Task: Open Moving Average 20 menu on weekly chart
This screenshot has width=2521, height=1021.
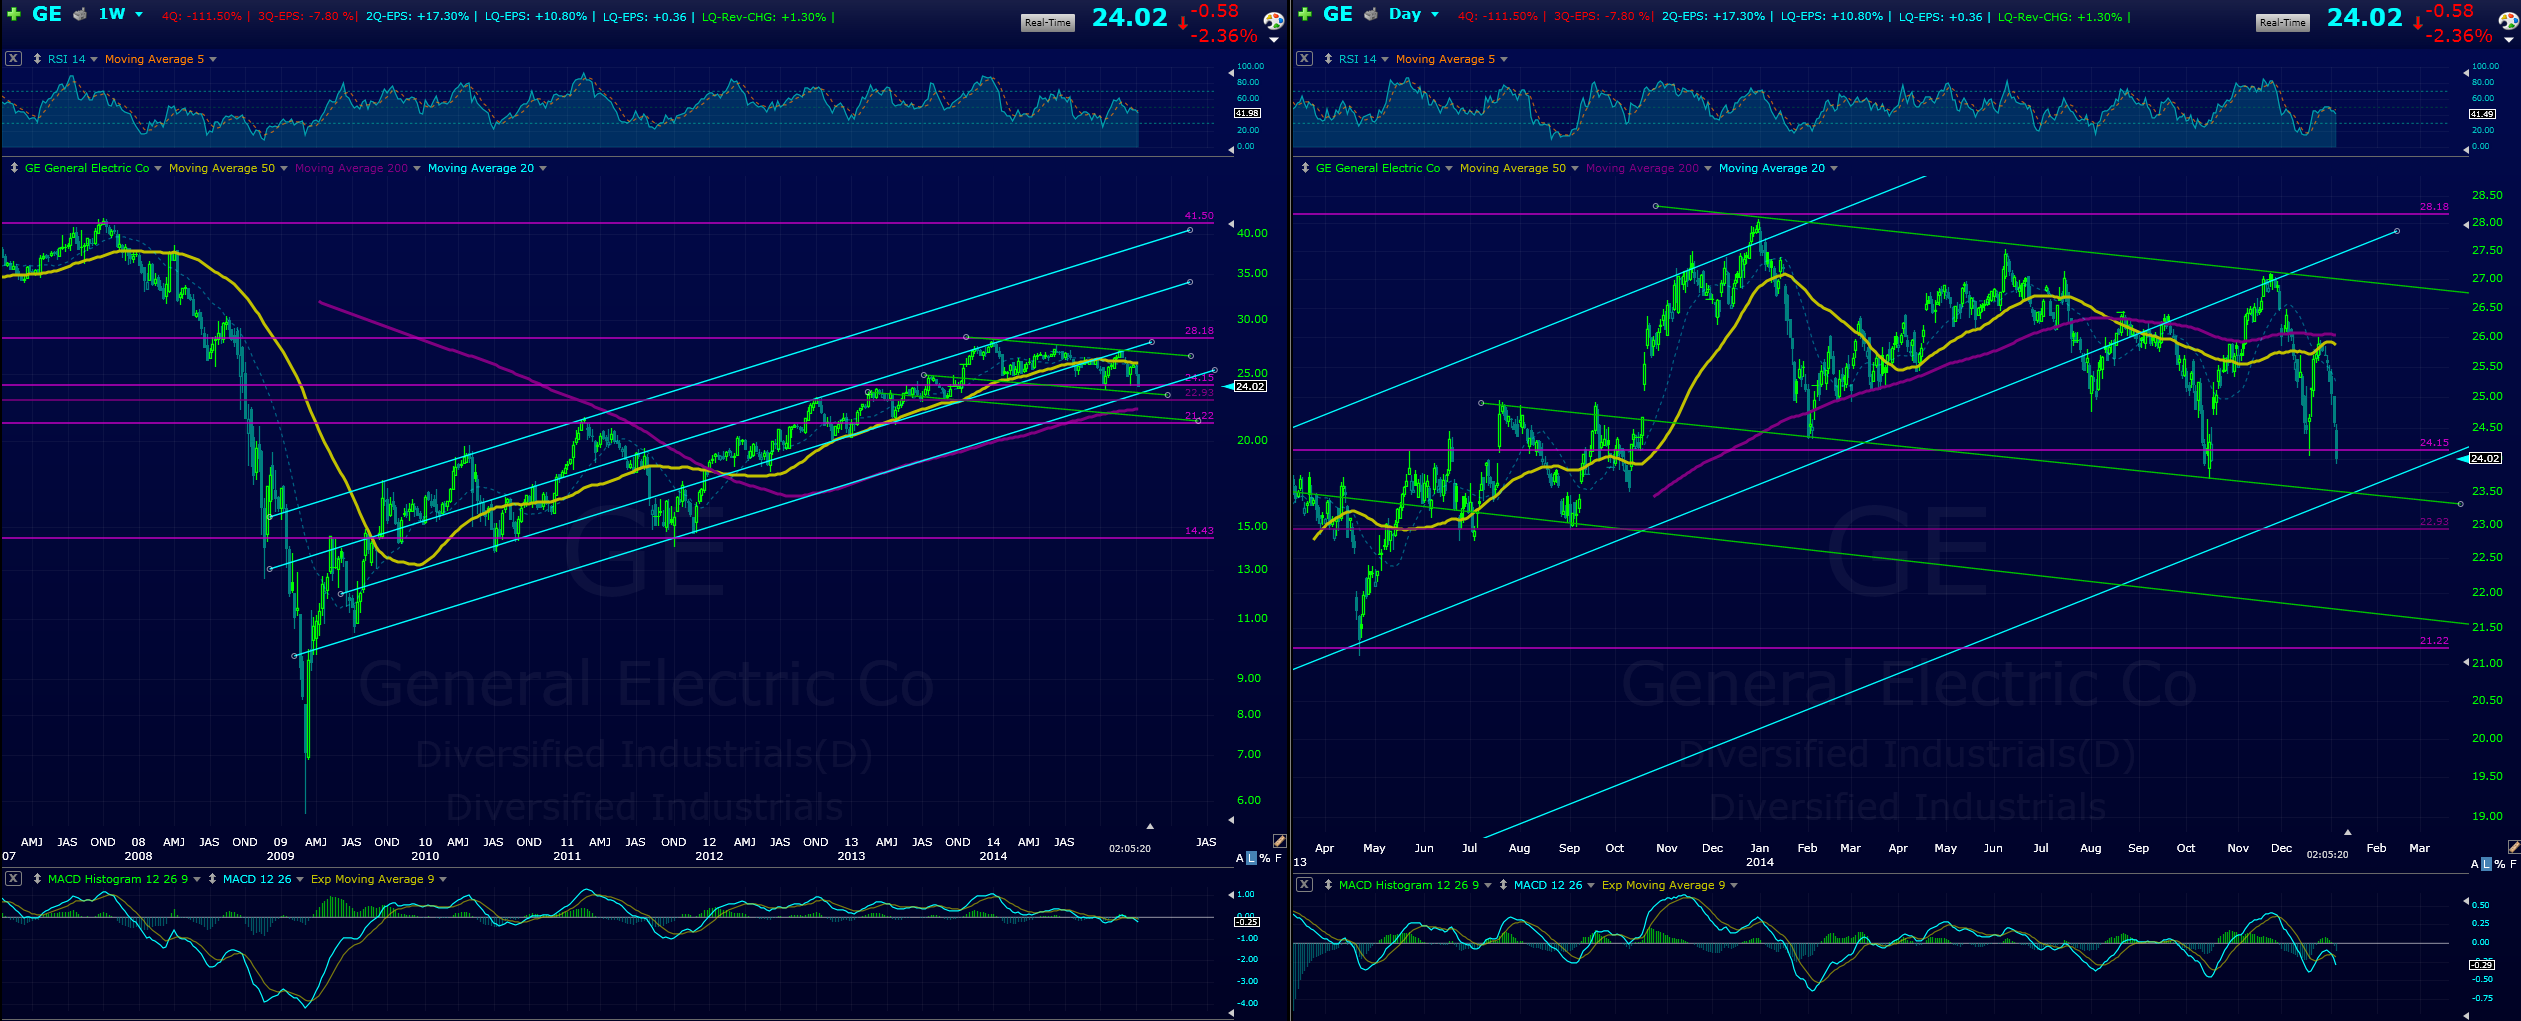Action: coord(543,168)
